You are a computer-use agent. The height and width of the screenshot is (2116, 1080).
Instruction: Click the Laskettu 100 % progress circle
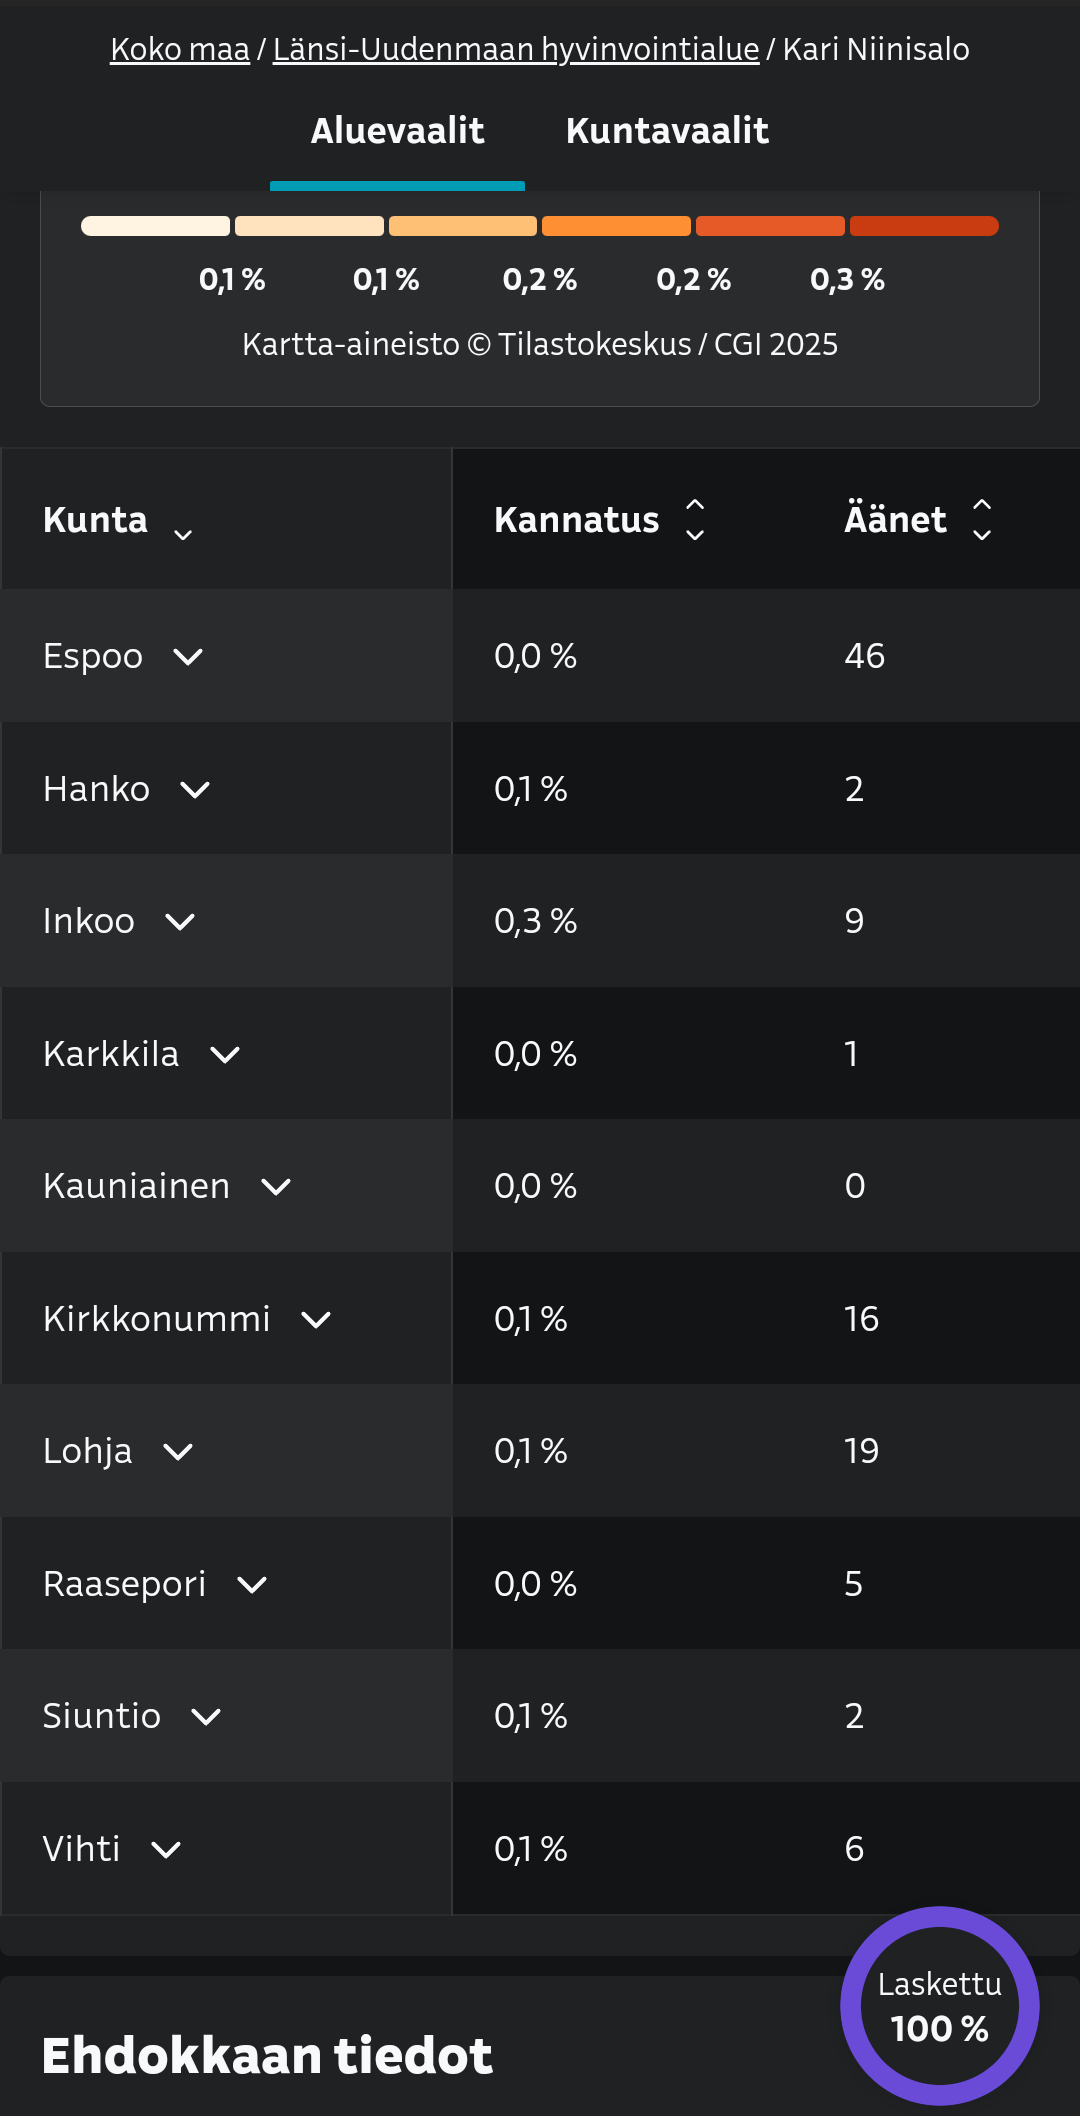940,2006
